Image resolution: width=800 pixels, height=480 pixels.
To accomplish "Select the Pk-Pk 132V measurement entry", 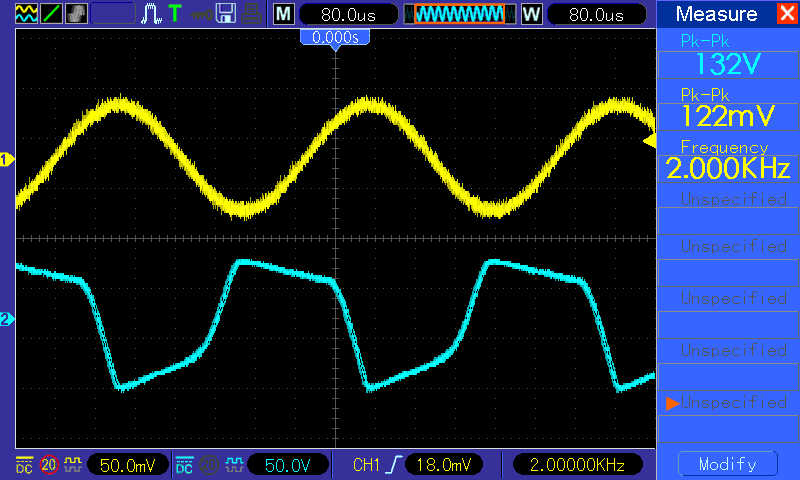I will pos(727,56).
